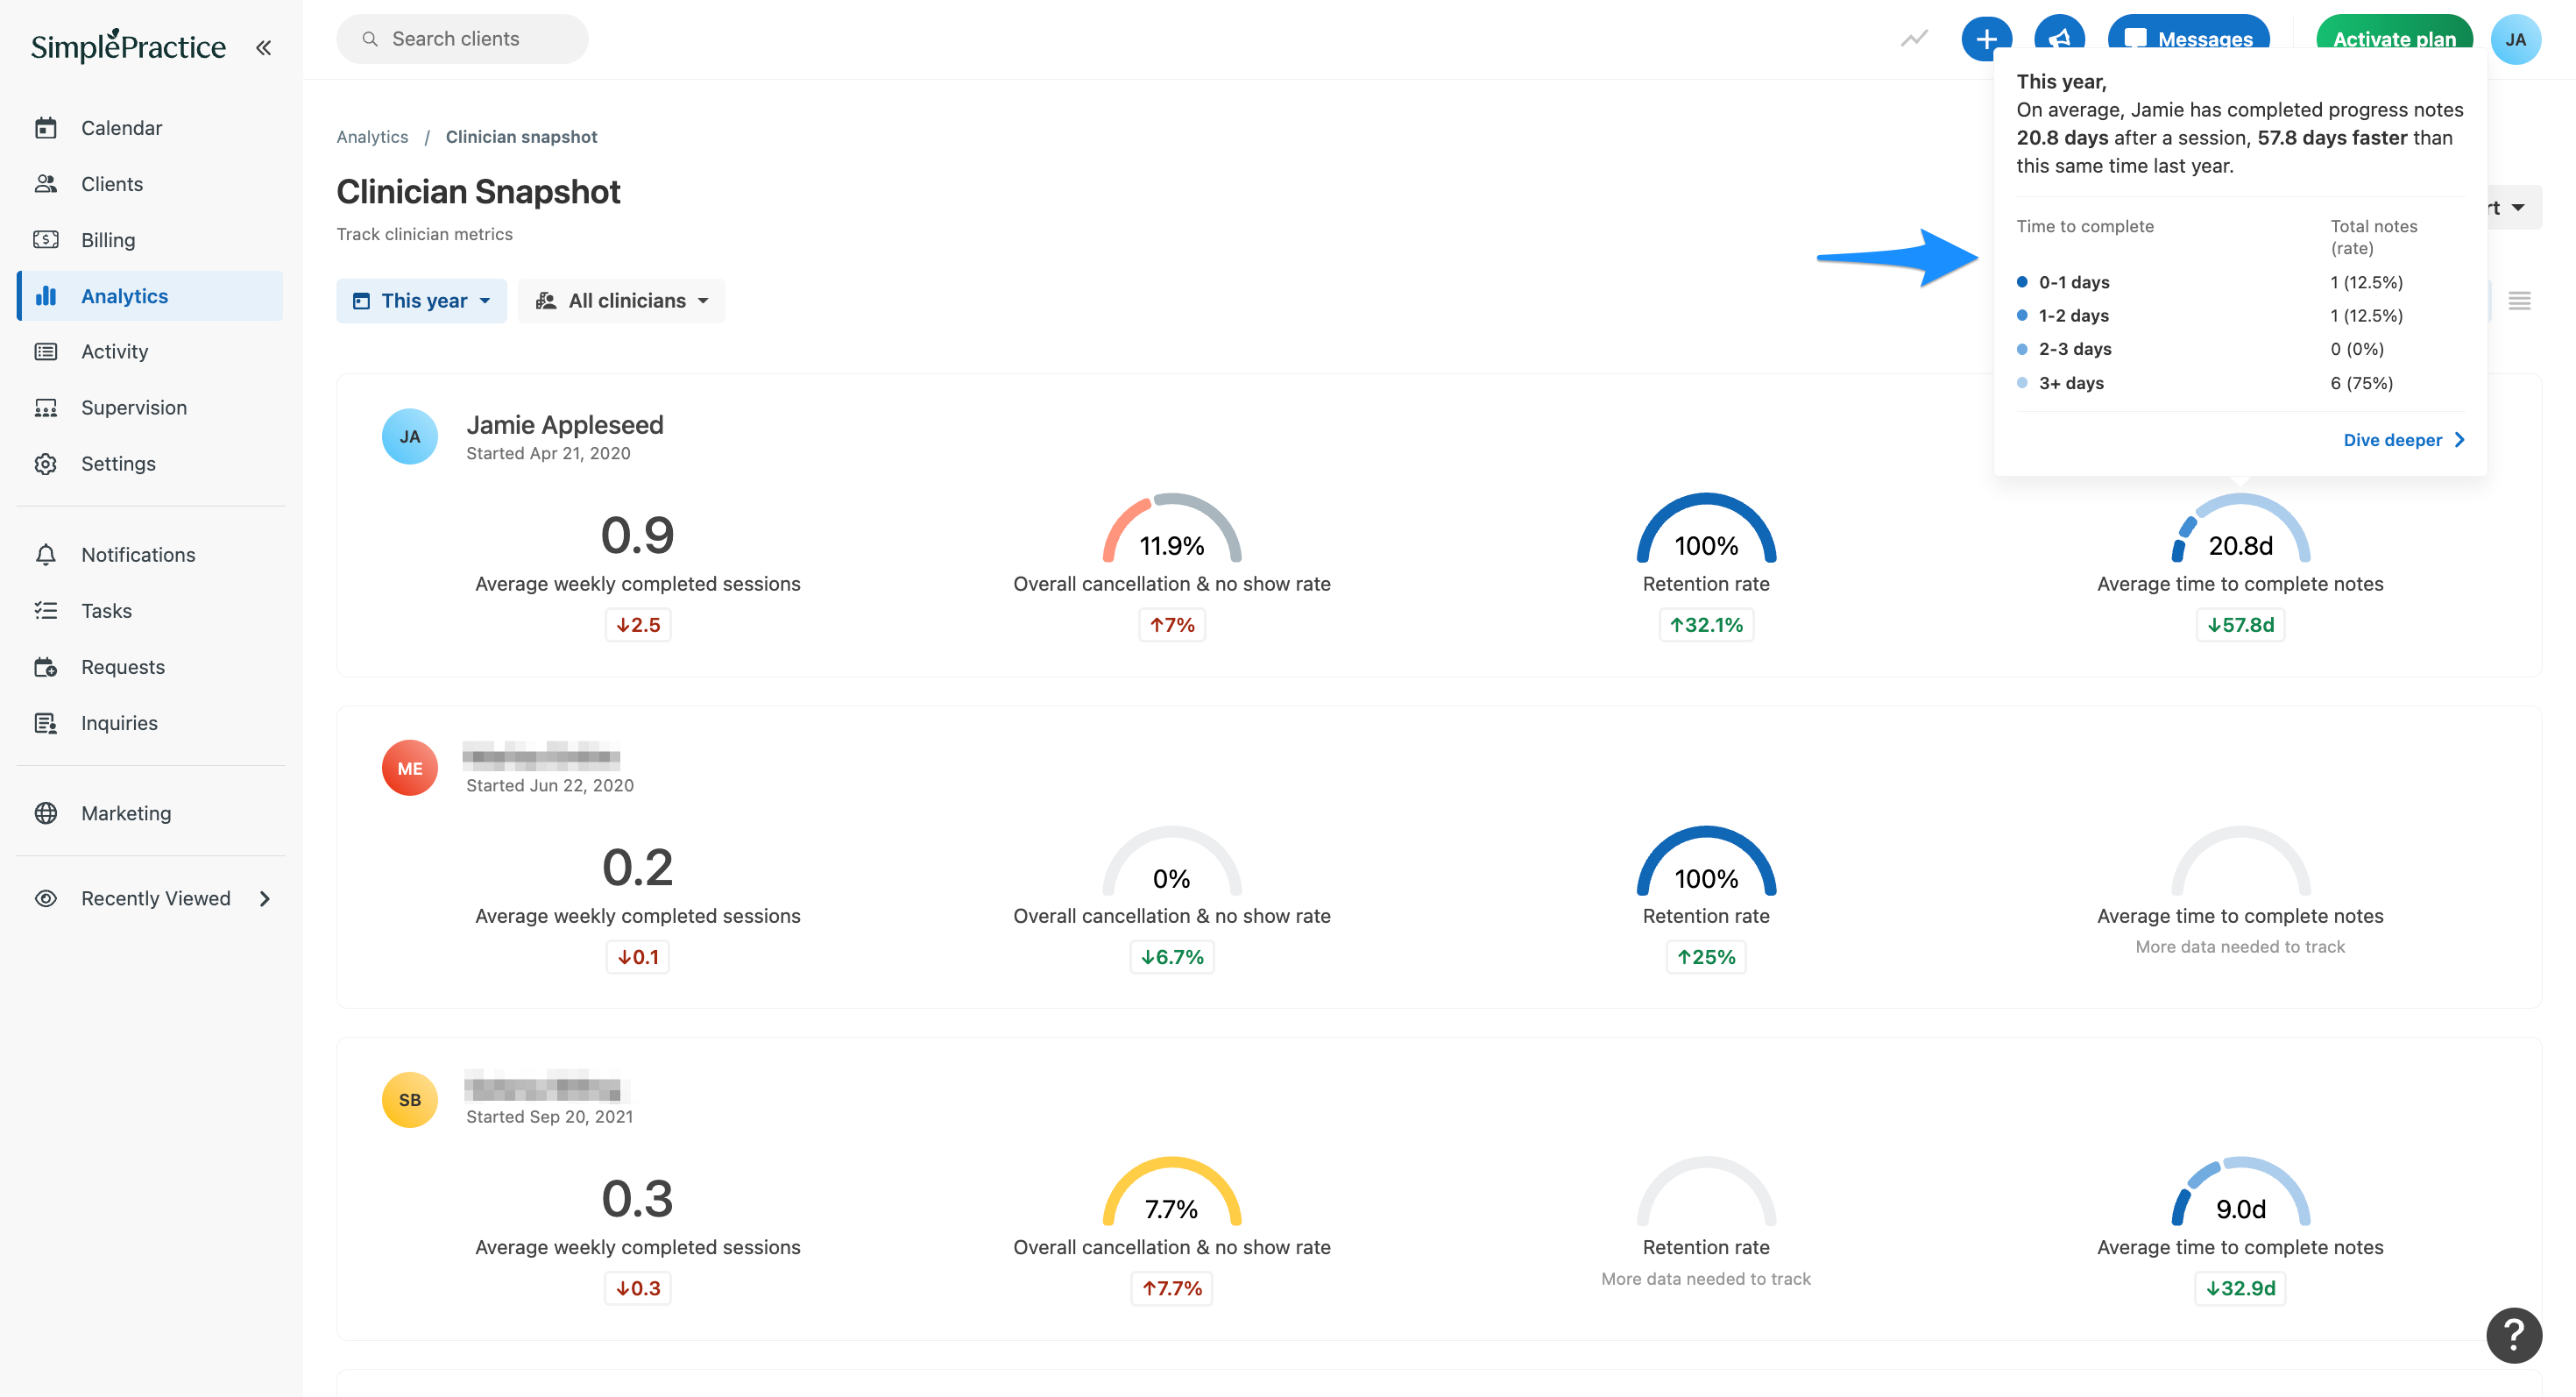Click the SimplePractice logo

click(x=128, y=46)
